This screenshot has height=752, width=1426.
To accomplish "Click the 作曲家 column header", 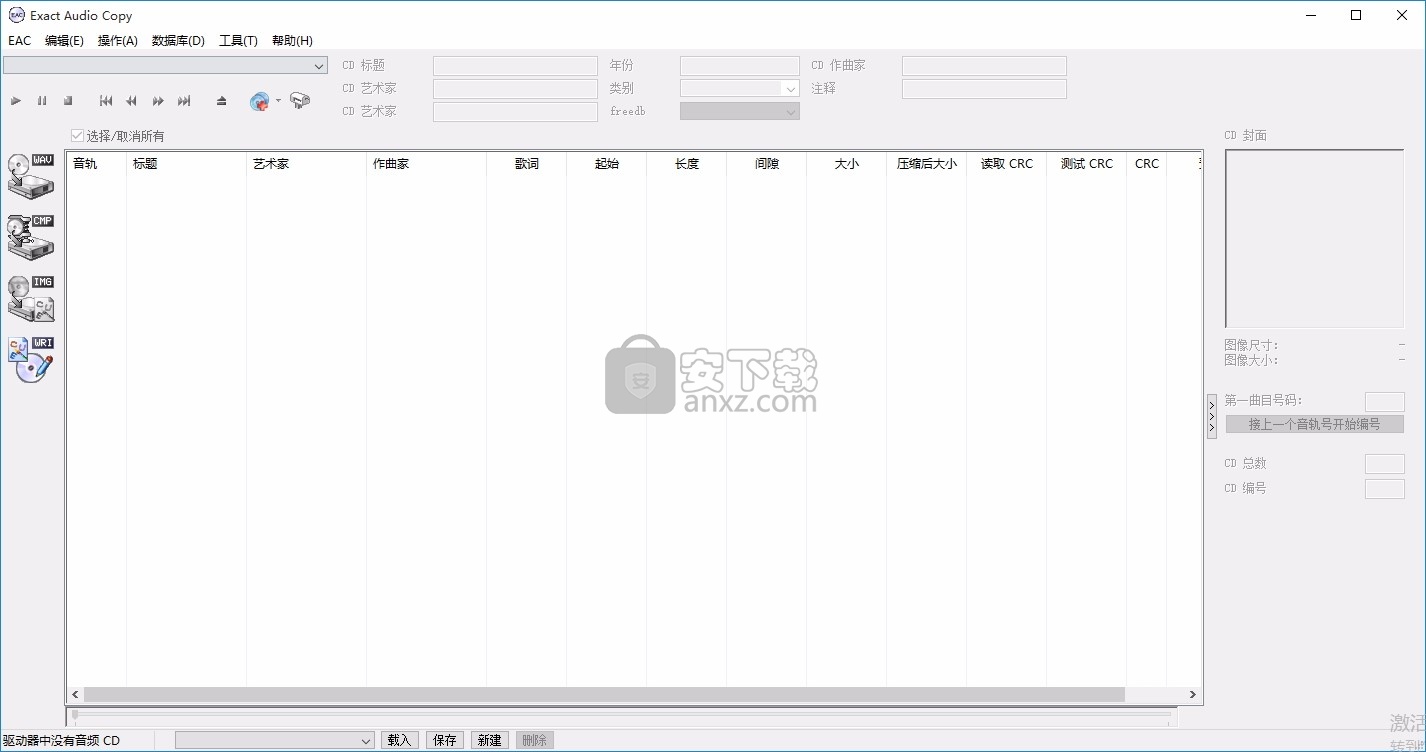I will click(x=427, y=164).
